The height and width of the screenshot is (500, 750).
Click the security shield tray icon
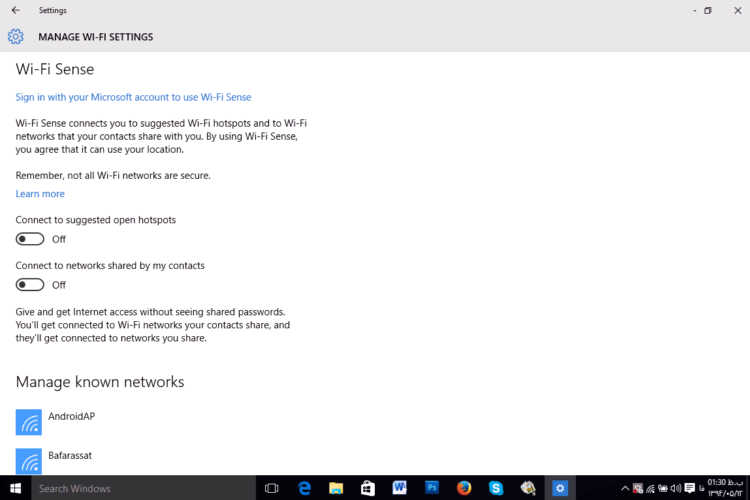coord(638,489)
